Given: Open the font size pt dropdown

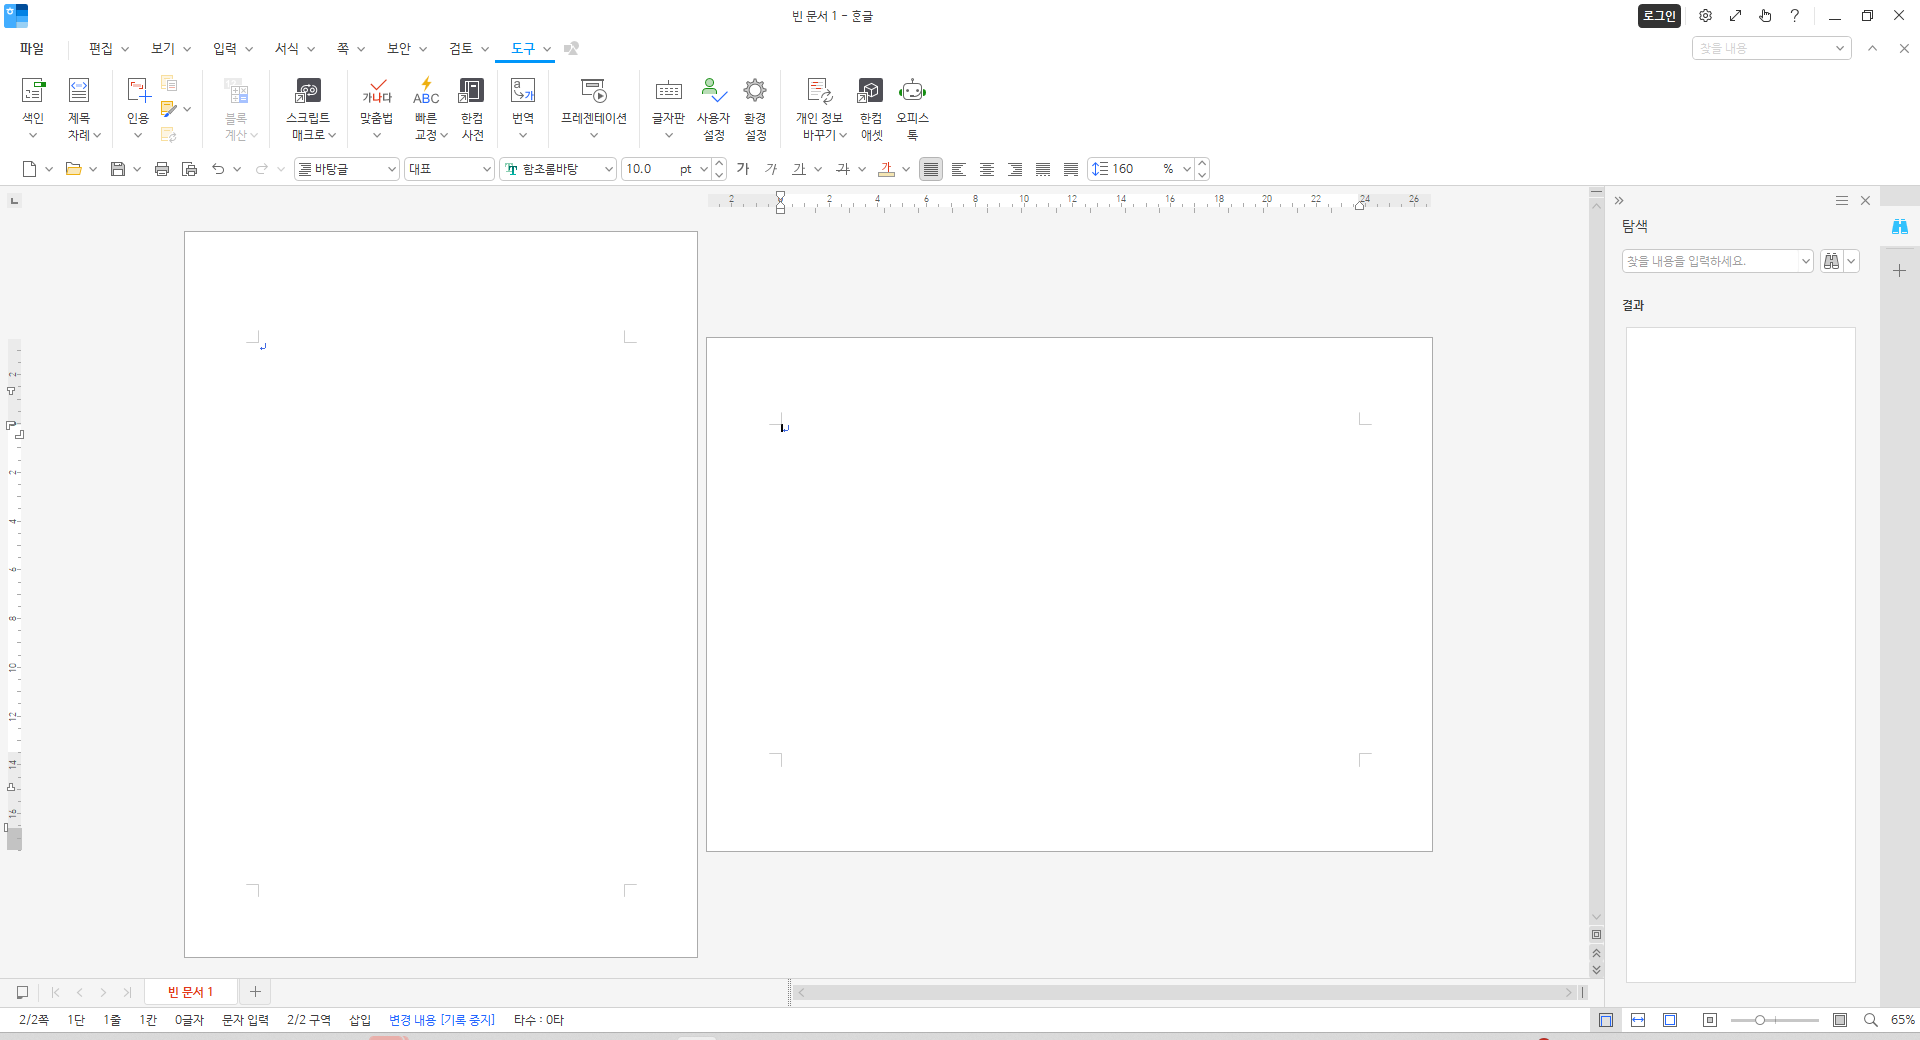Looking at the screenshot, I should [x=703, y=169].
